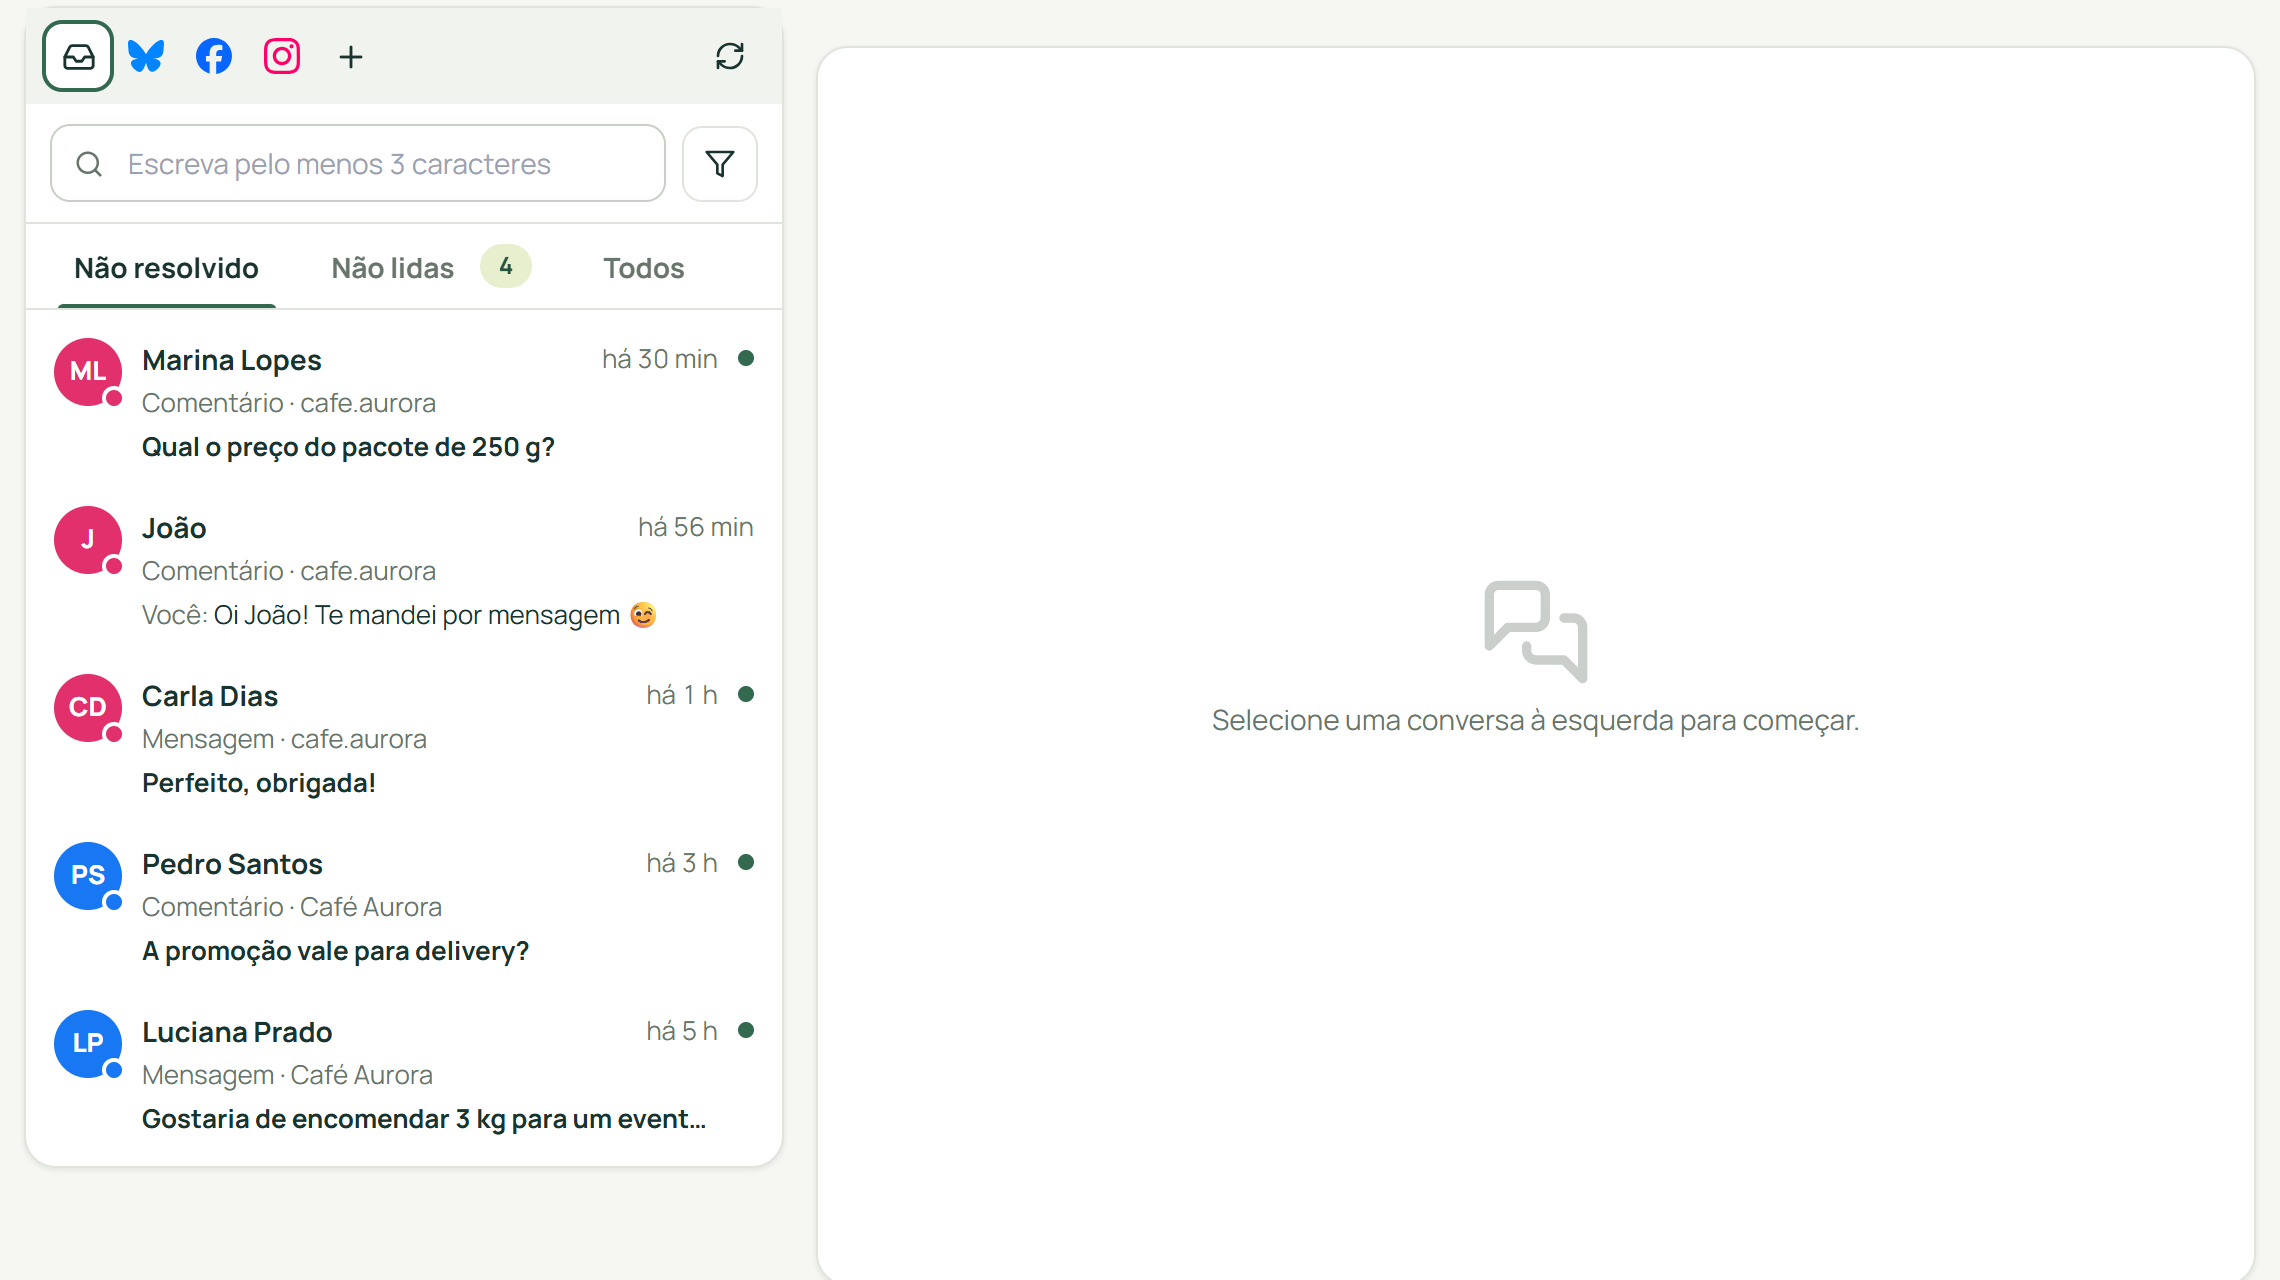
Task: Click Marina Lopes's ML avatar
Action: point(88,372)
